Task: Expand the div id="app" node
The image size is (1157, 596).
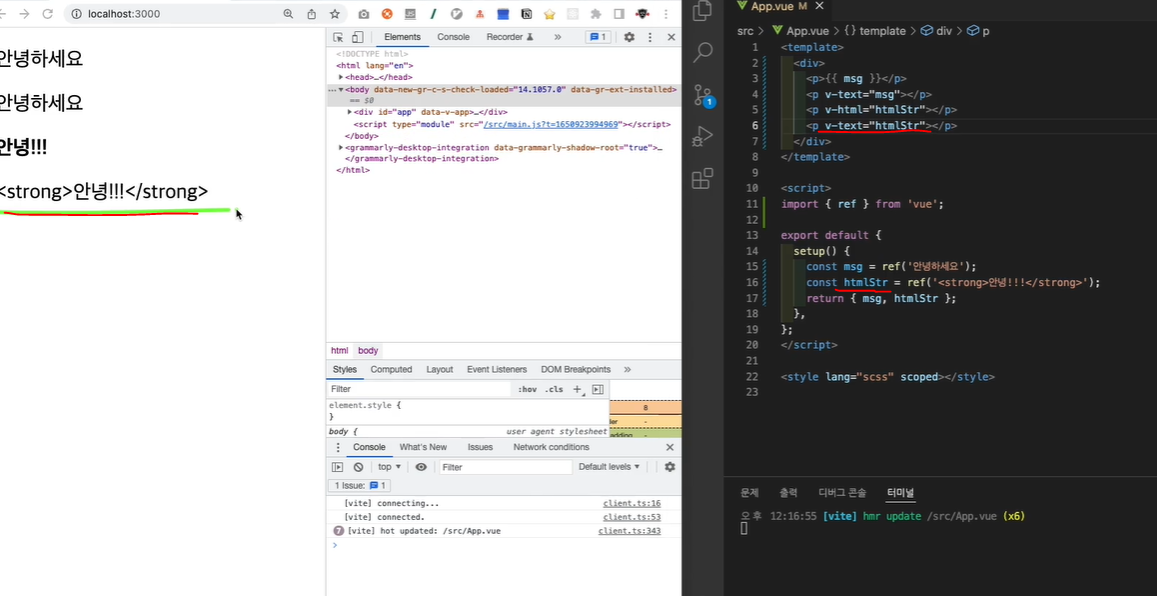Action: [x=350, y=112]
